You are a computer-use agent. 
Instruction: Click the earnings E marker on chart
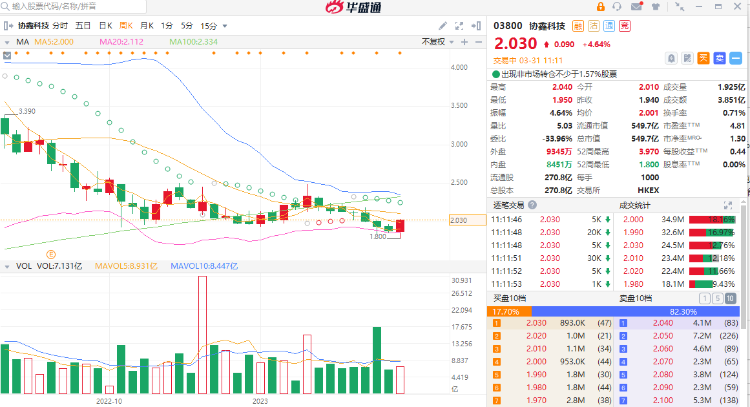51,254
